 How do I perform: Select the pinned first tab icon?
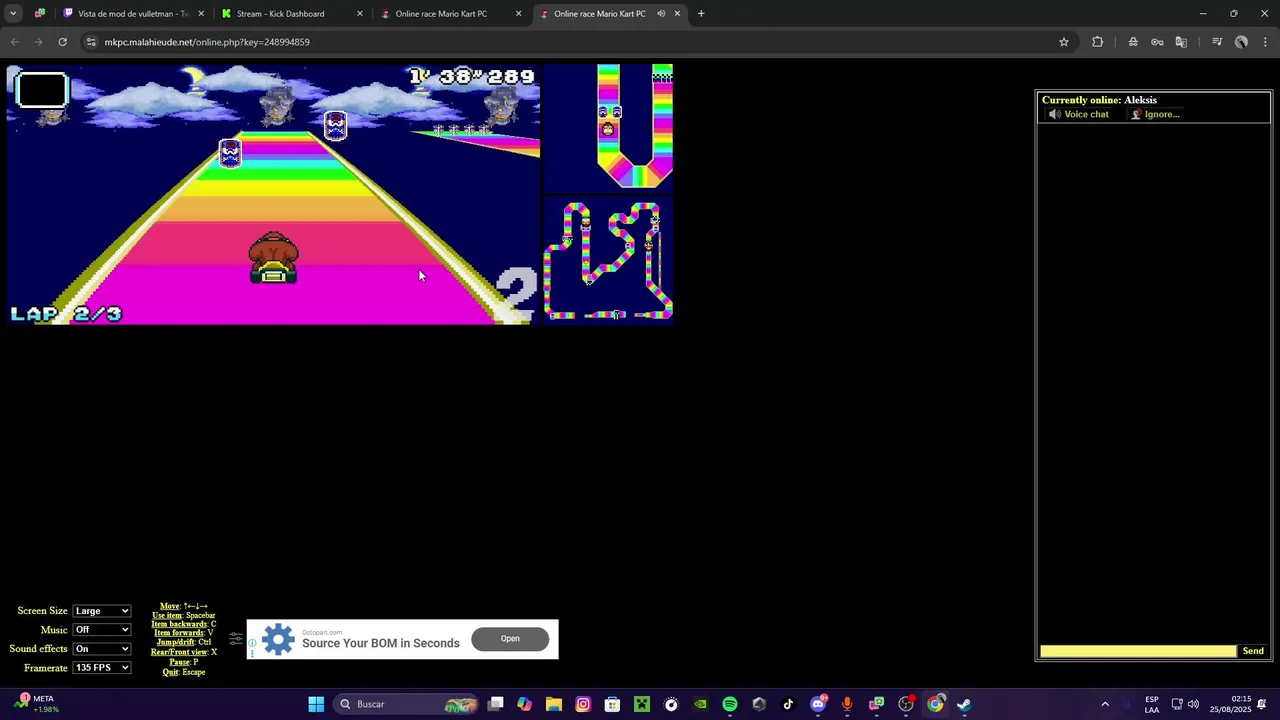[40, 14]
